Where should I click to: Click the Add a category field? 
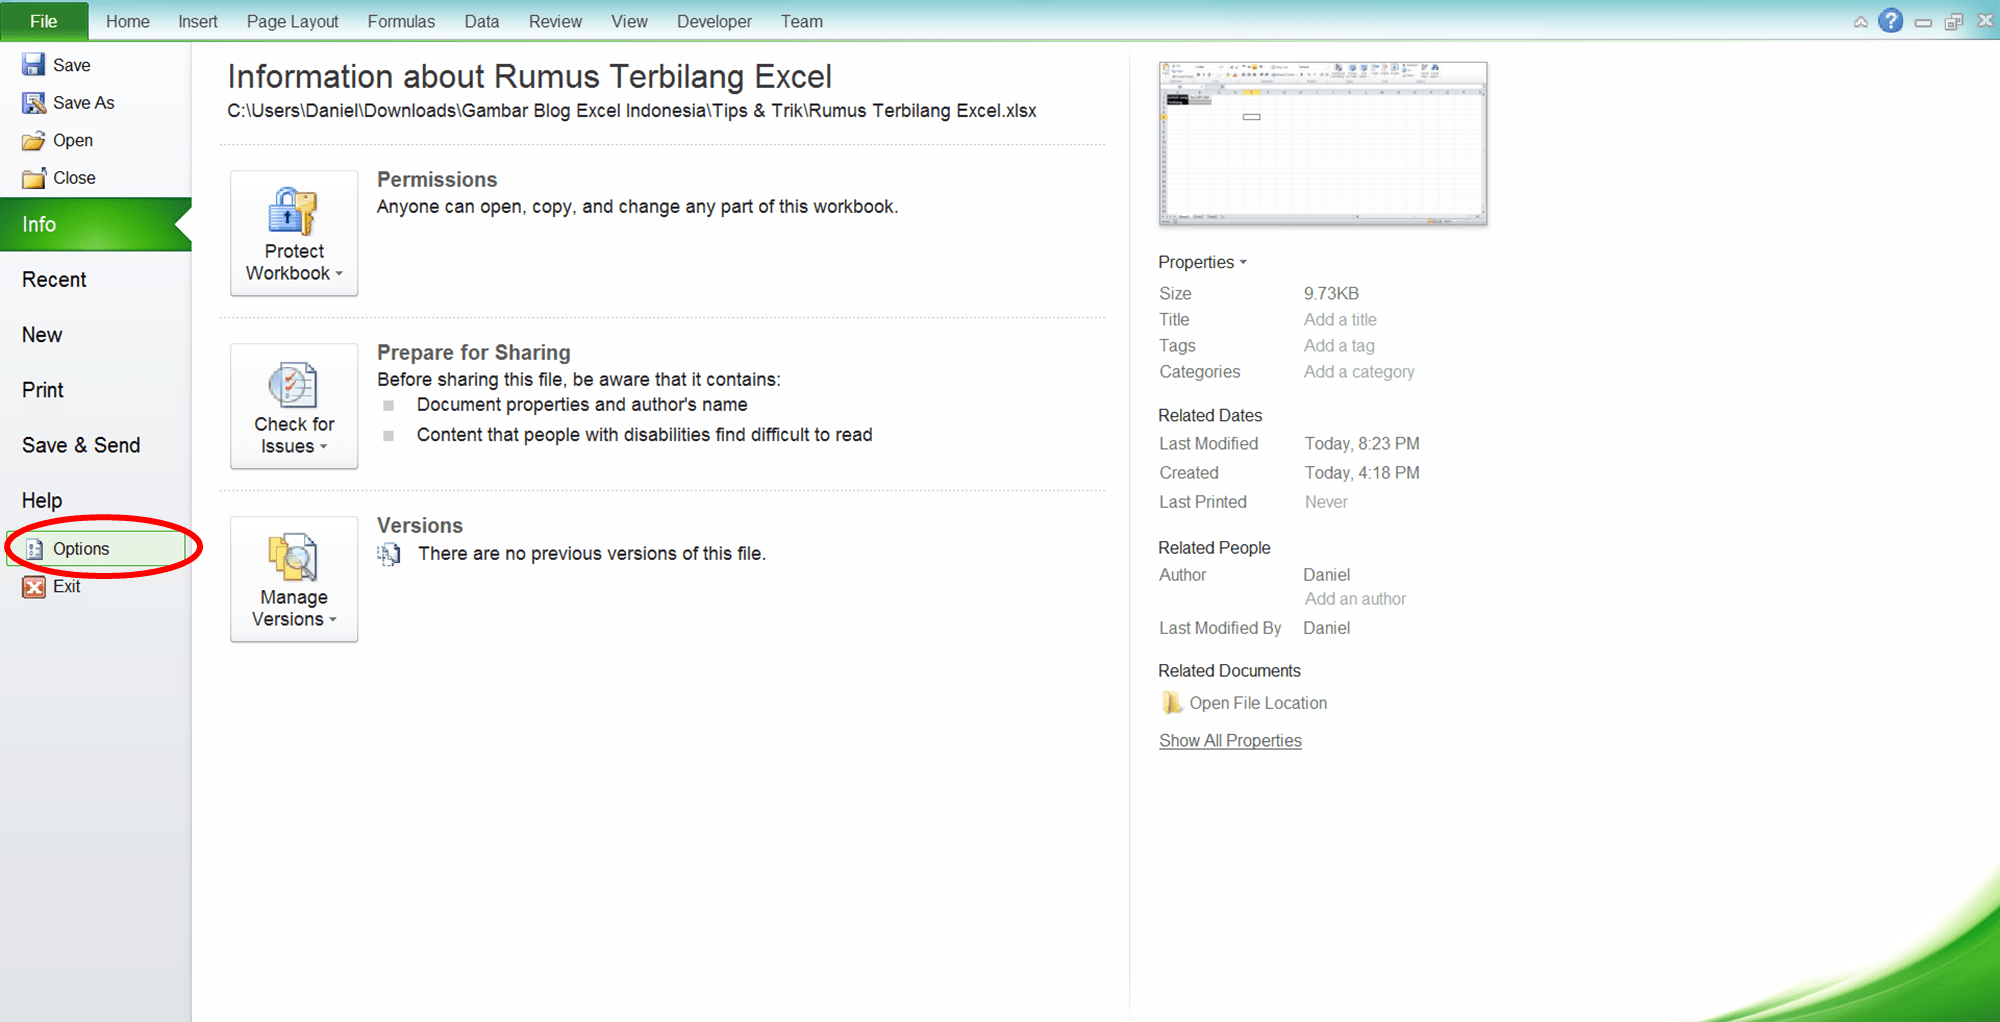(1359, 372)
